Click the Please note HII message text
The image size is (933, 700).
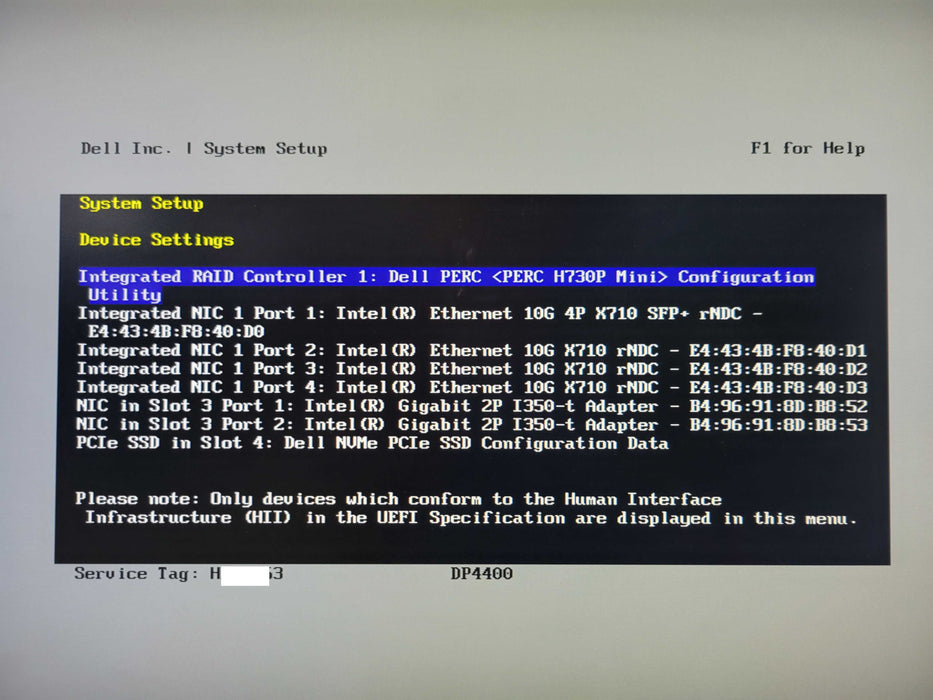click(x=466, y=508)
